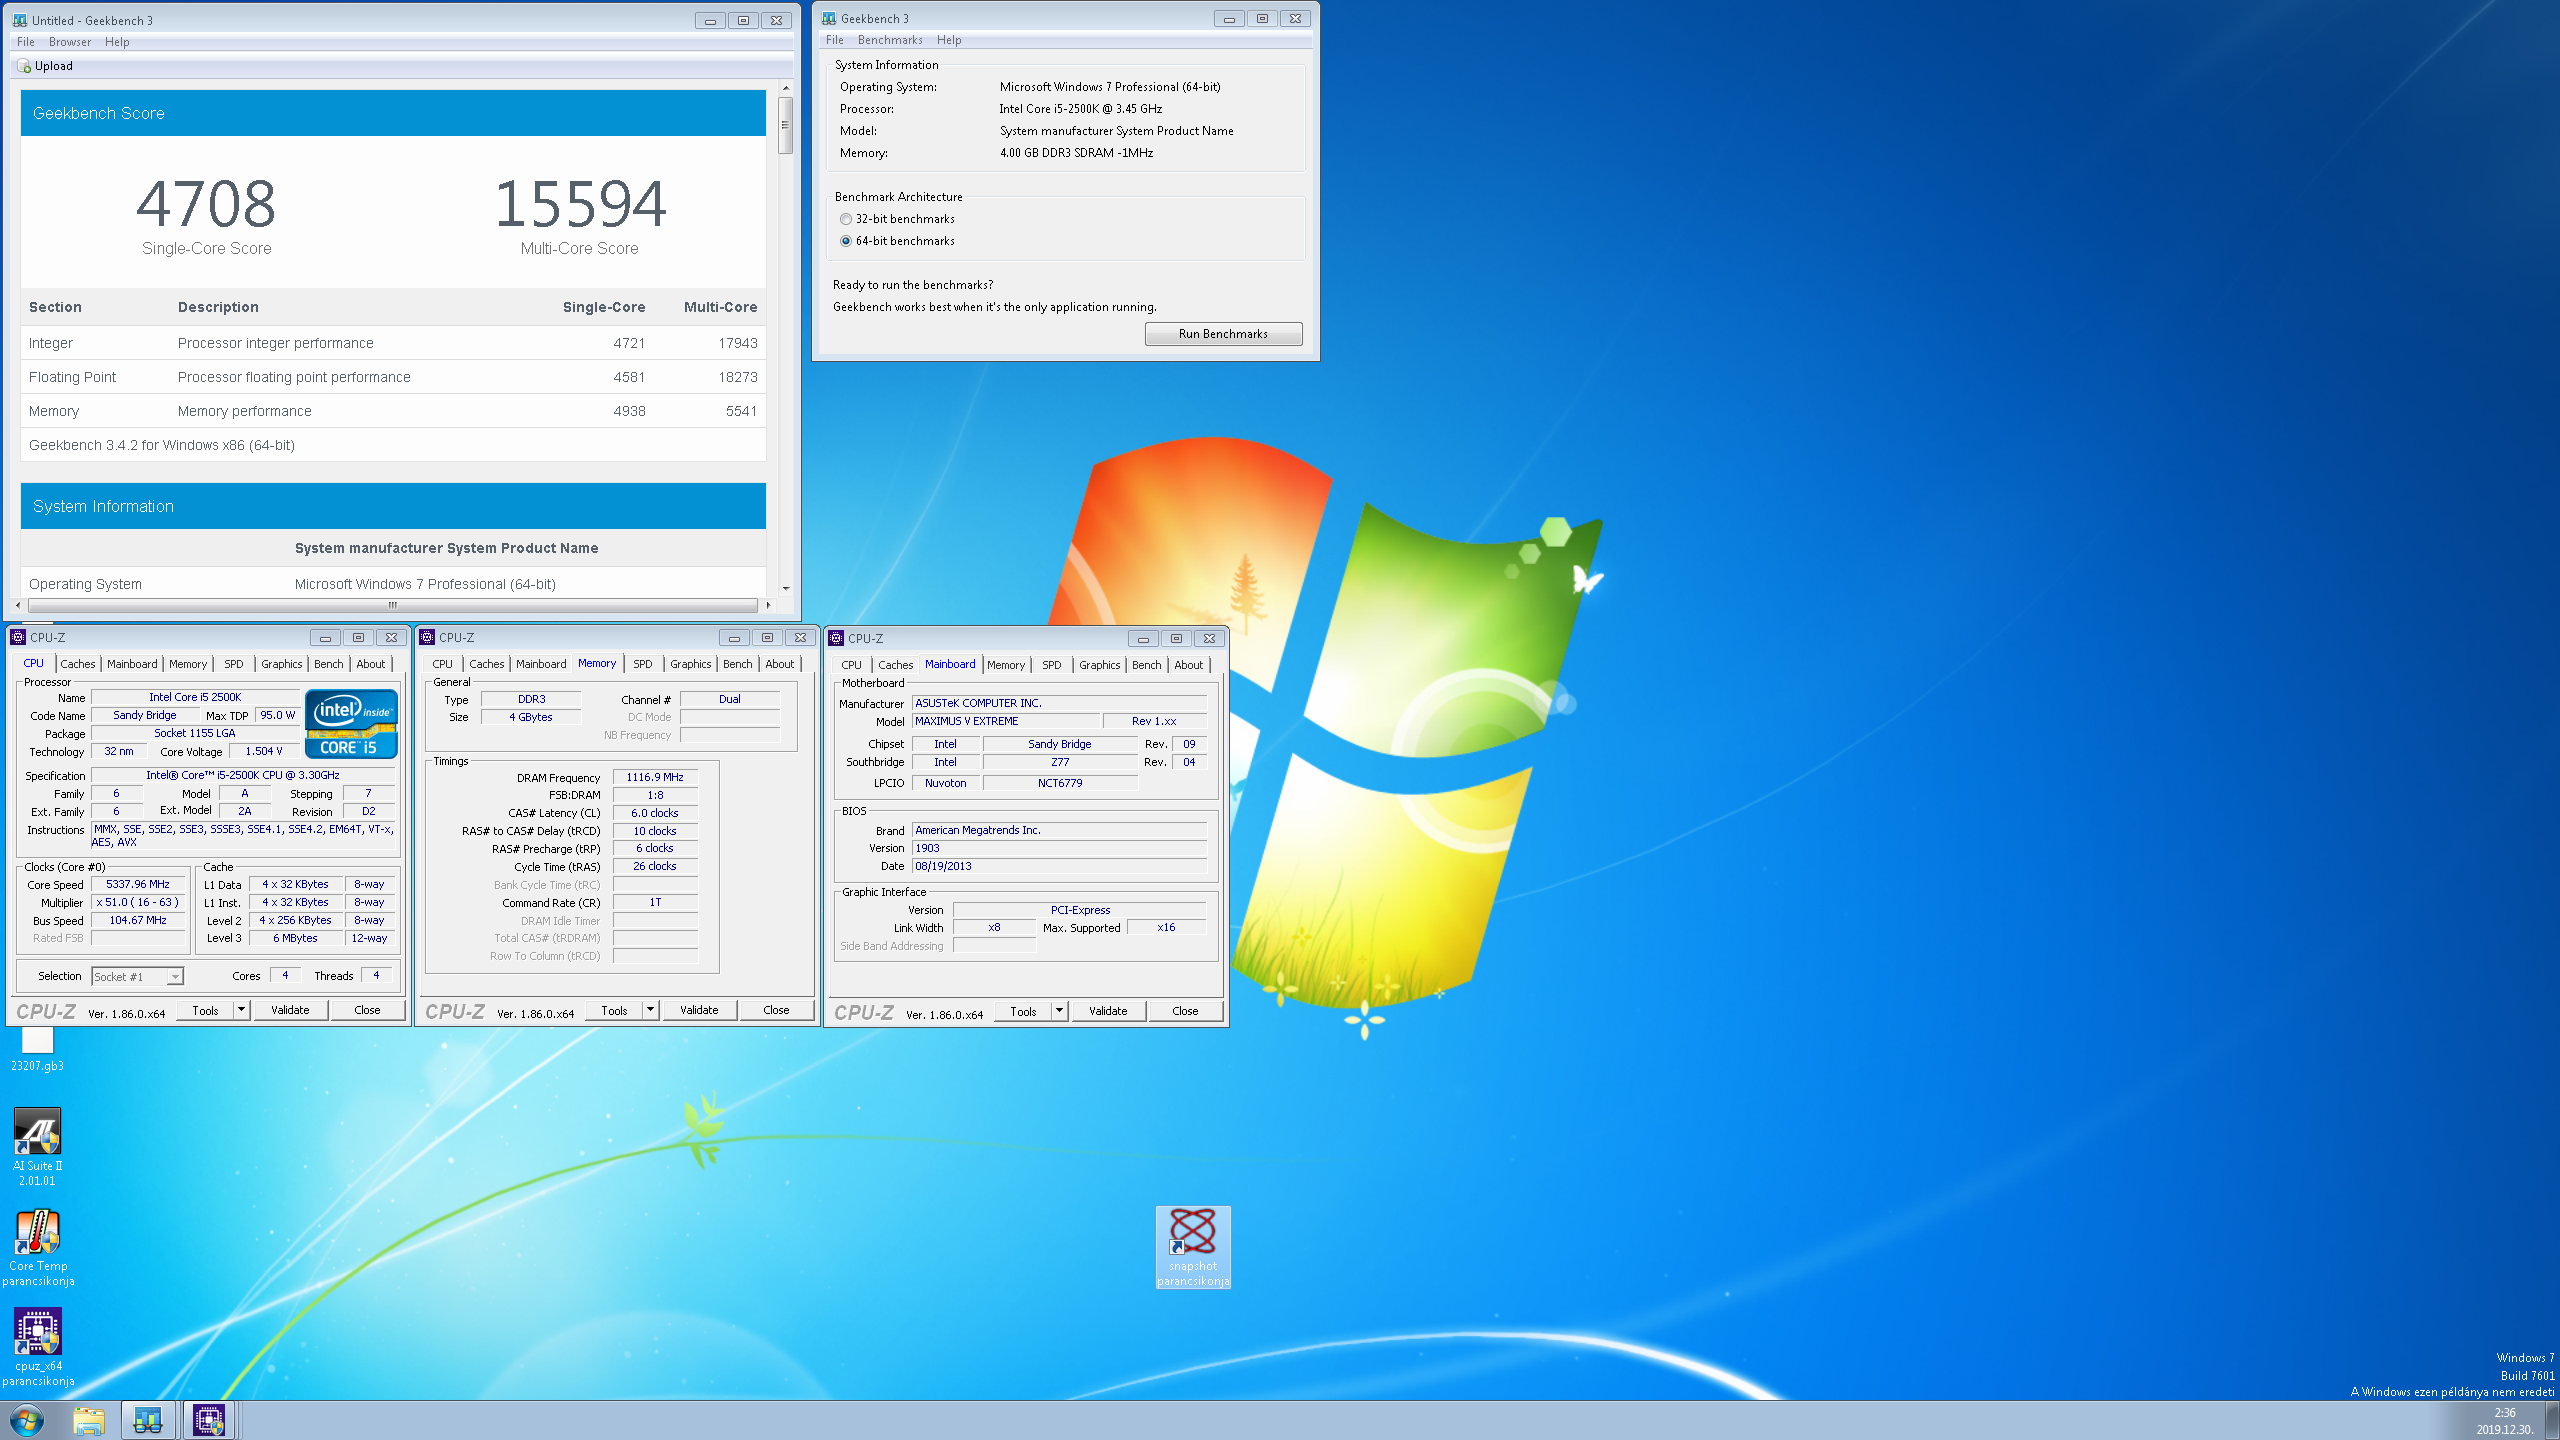Click Close button in Mainboard CPU-Z window
Image resolution: width=2560 pixels, height=1440 pixels.
click(x=1185, y=1011)
